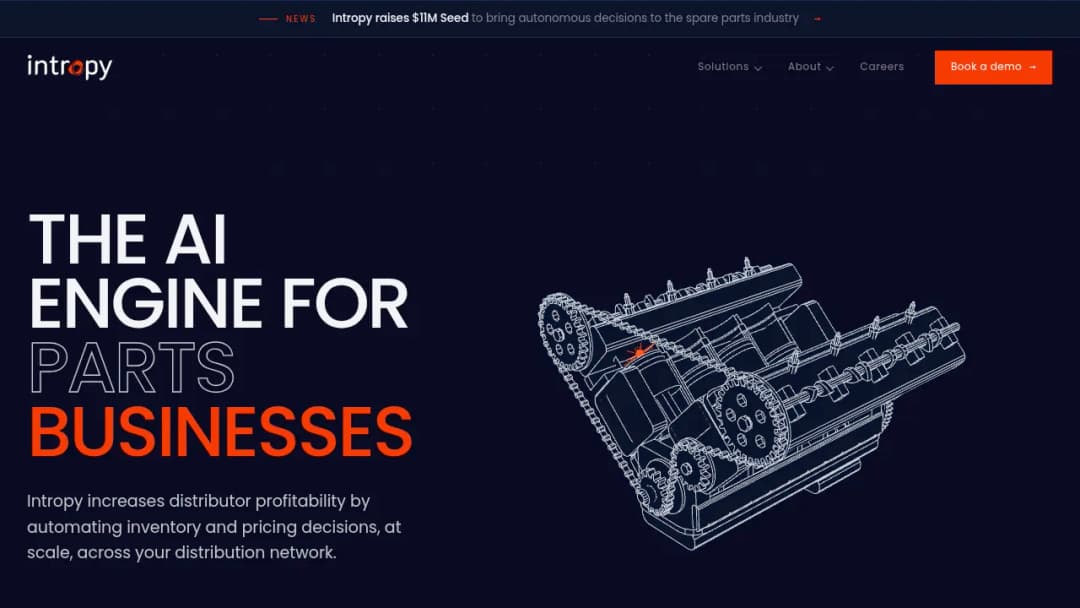Open the About menu
Viewport: 1080px width, 608px height.
tap(811, 67)
